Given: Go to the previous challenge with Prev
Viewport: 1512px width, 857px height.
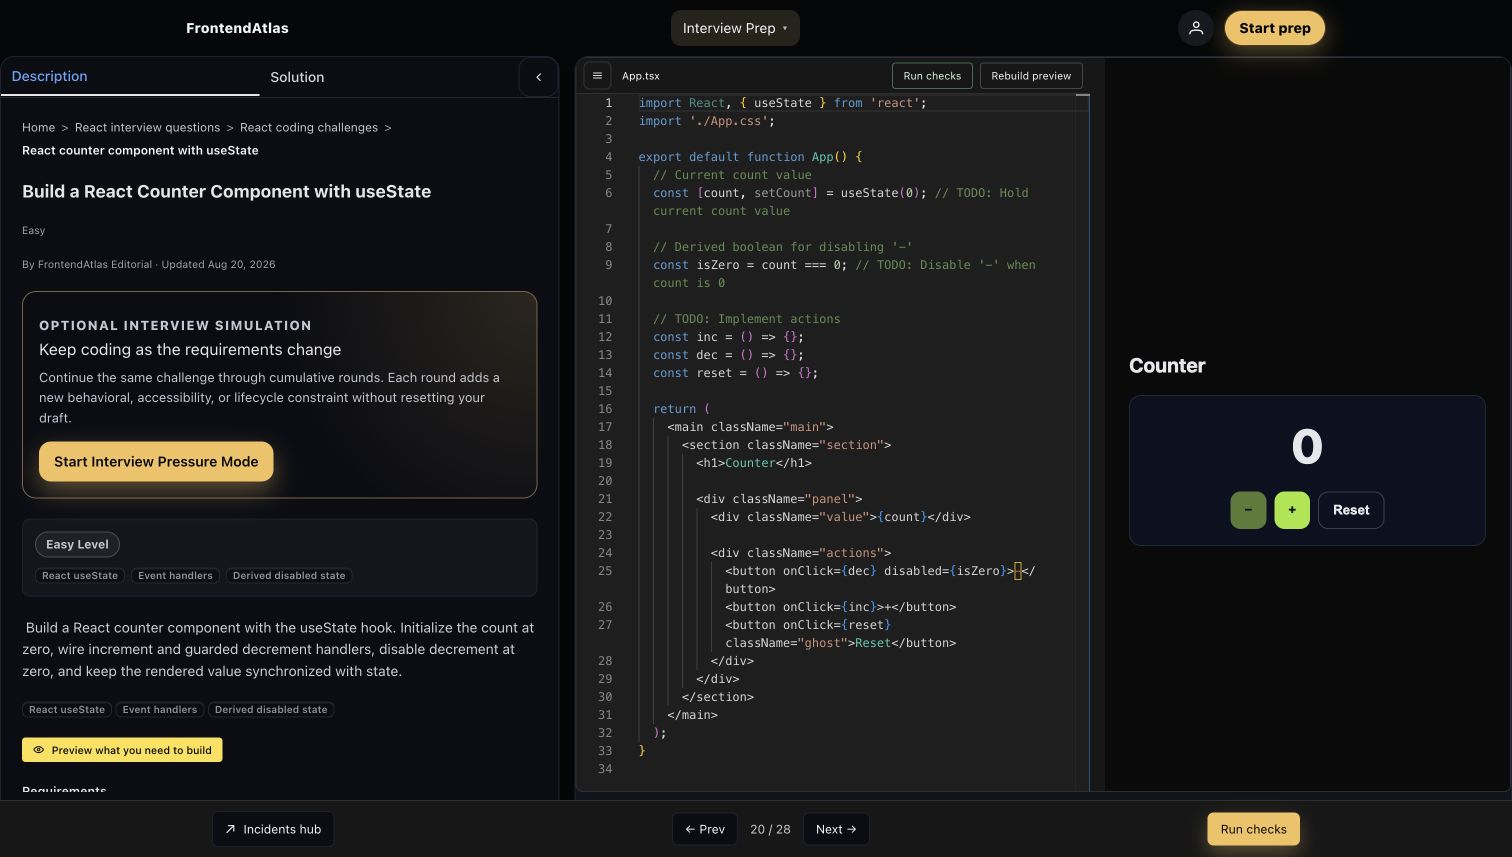Looking at the screenshot, I should (x=705, y=829).
